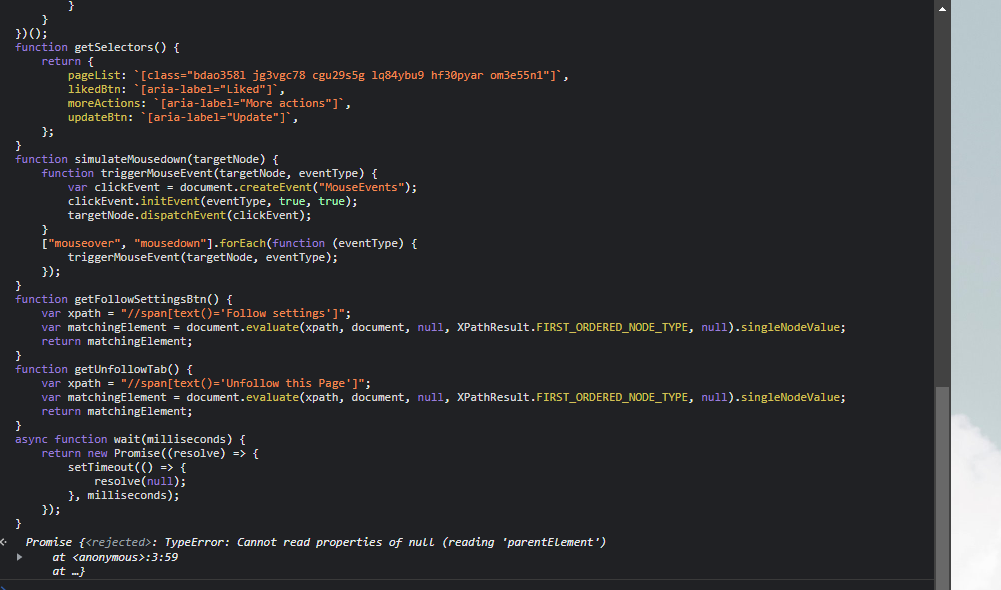Expand the rejected Promise error details triangle
This screenshot has width=1001, height=590.
point(19,557)
